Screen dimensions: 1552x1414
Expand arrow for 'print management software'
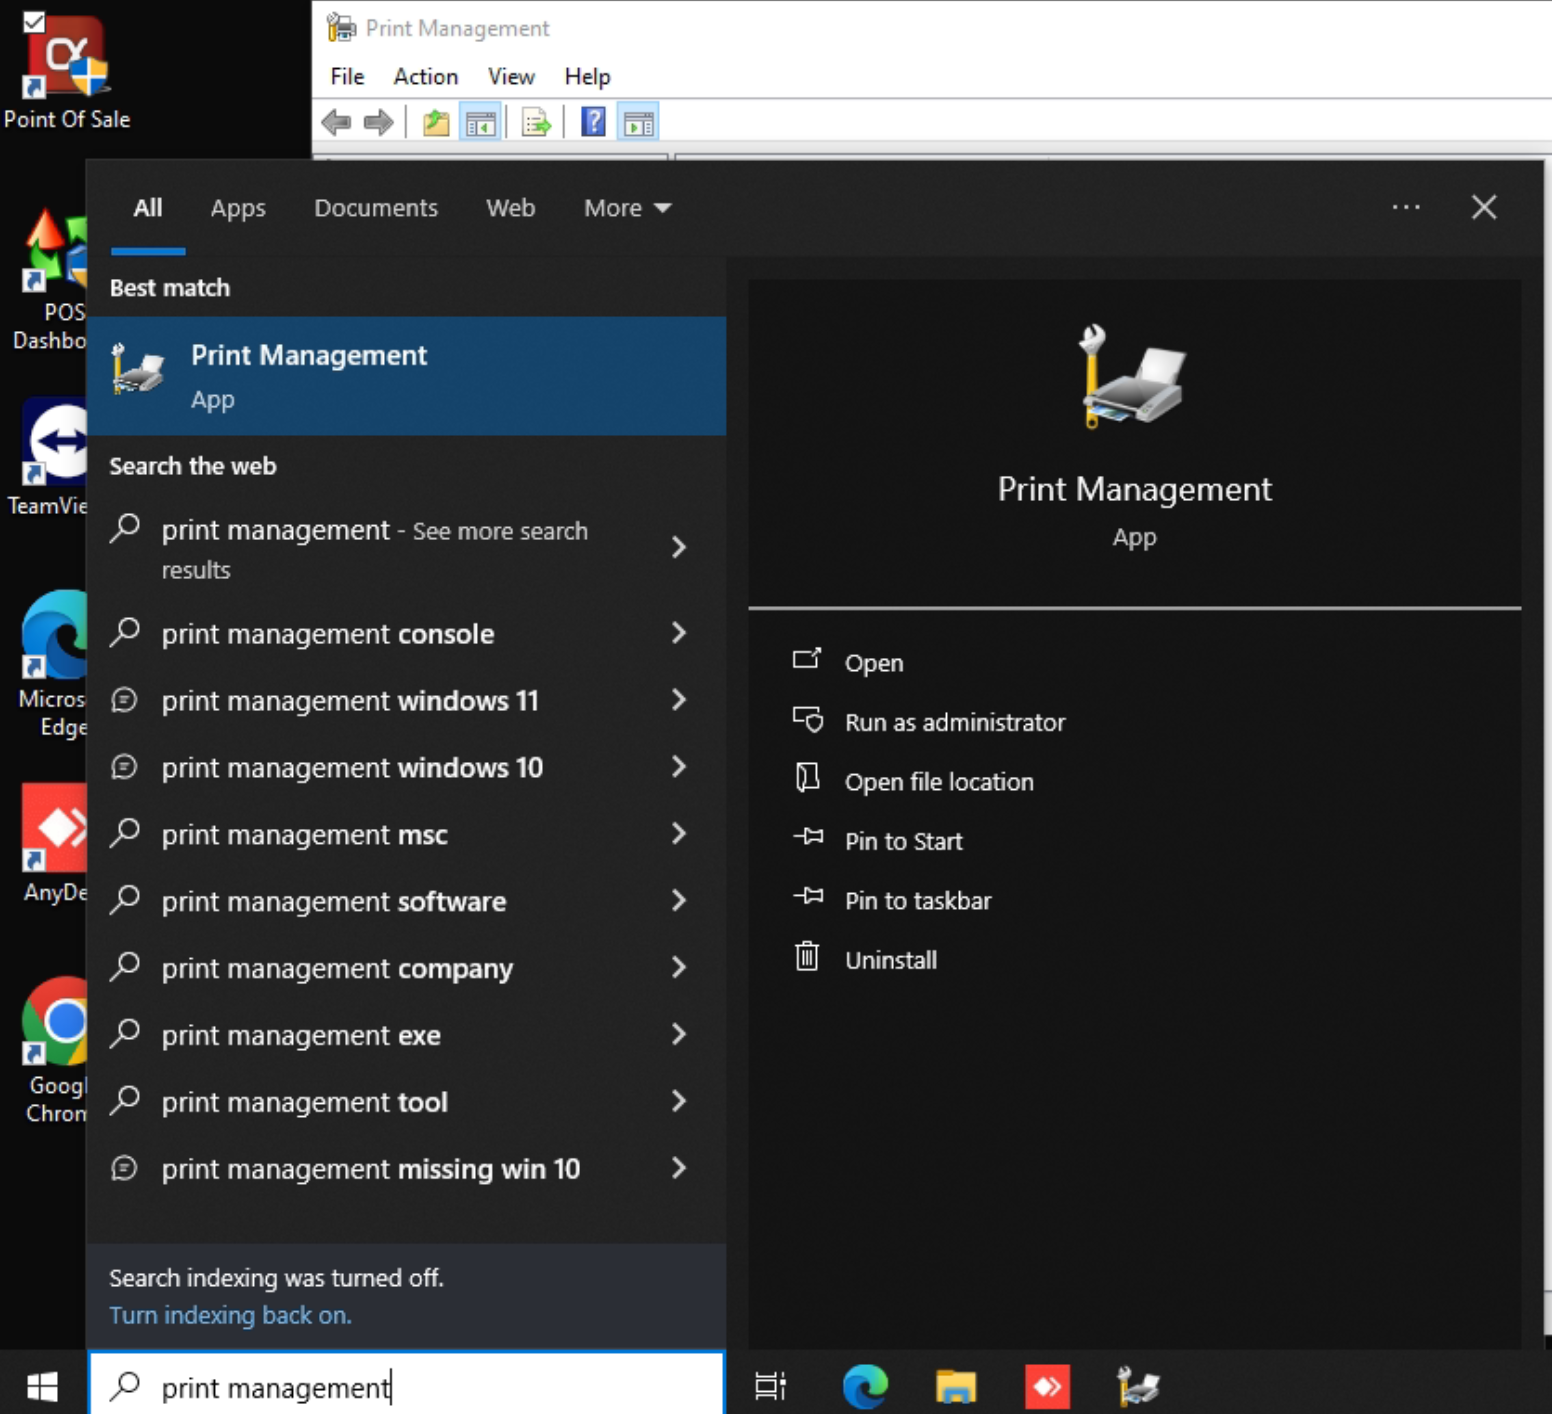pyautogui.click(x=679, y=901)
